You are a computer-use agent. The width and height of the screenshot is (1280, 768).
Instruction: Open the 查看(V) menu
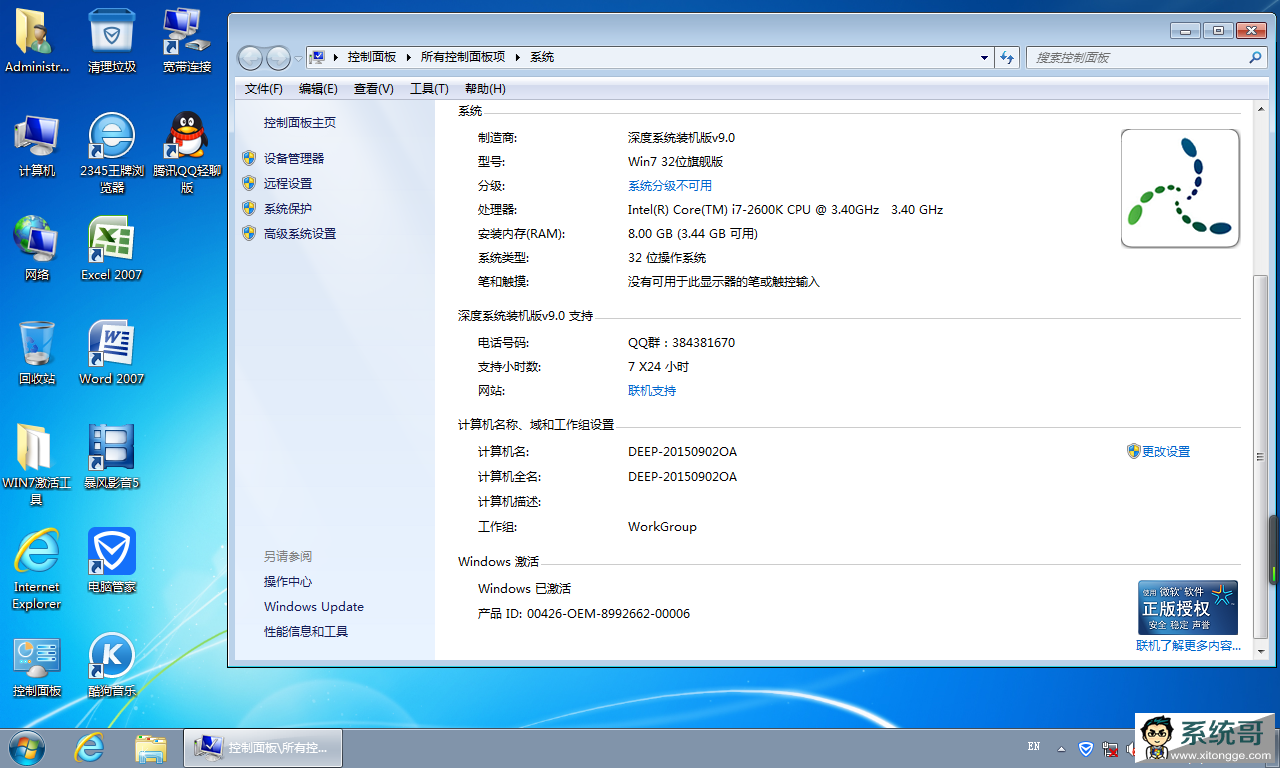374,89
